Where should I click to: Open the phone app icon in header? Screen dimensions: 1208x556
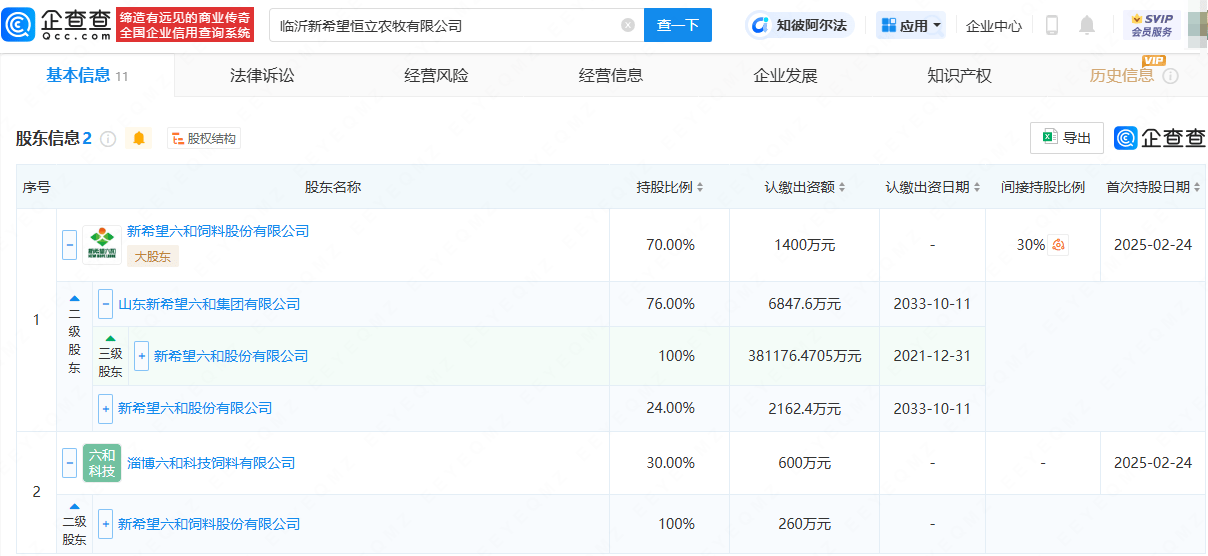click(1052, 25)
